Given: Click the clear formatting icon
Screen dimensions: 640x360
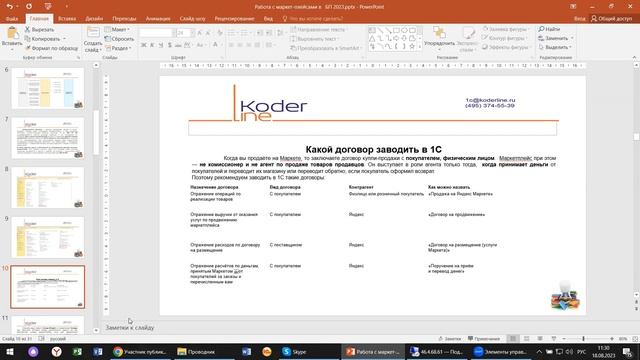Looking at the screenshot, I should tap(220, 33).
